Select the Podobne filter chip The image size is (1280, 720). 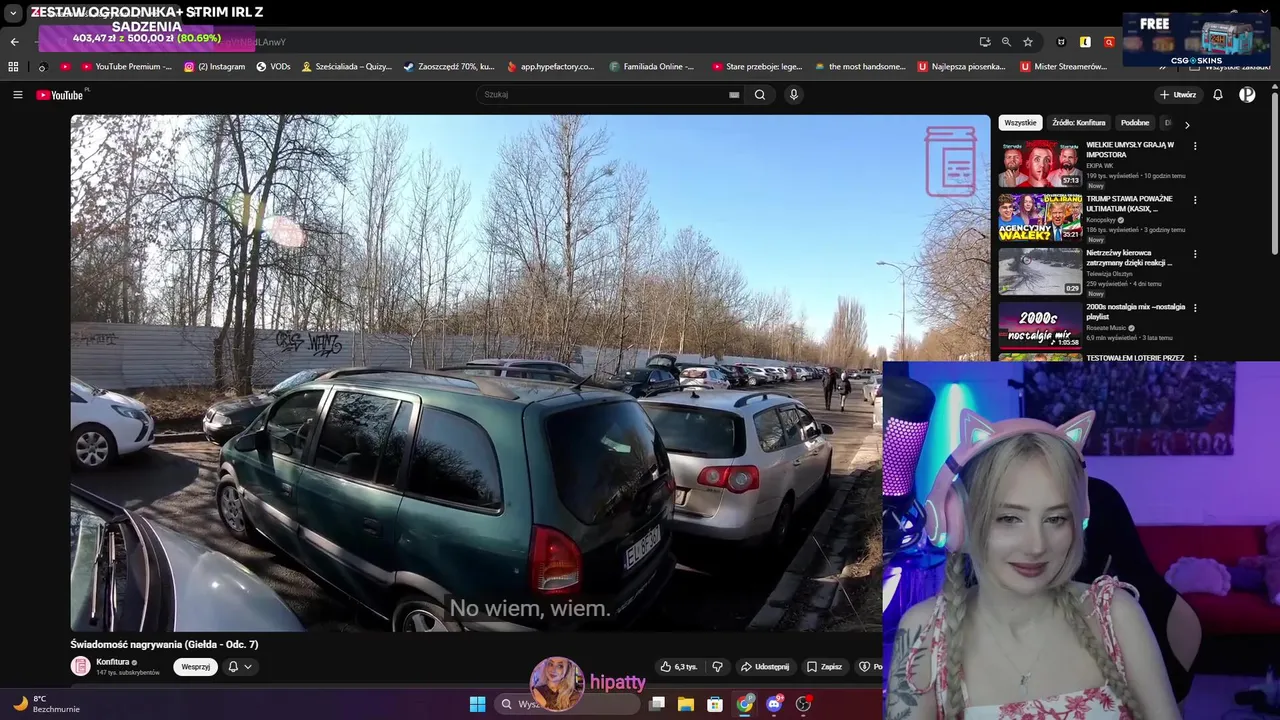(x=1135, y=123)
